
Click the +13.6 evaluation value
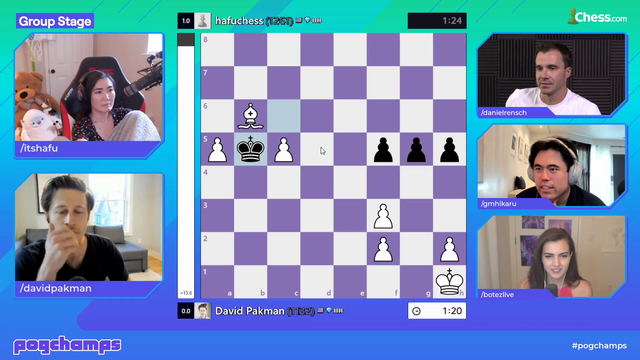coord(186,293)
